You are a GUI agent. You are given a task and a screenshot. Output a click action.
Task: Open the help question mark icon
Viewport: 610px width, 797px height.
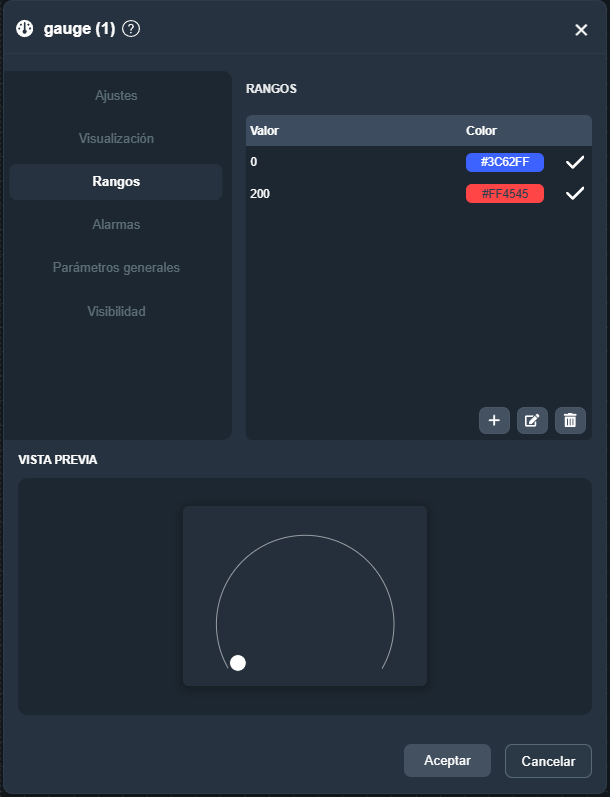[131, 29]
